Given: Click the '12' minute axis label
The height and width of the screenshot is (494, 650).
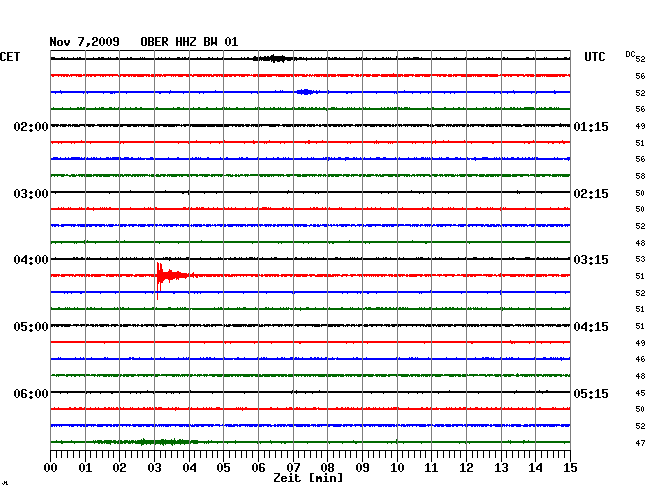Looking at the screenshot, I should [466, 467].
